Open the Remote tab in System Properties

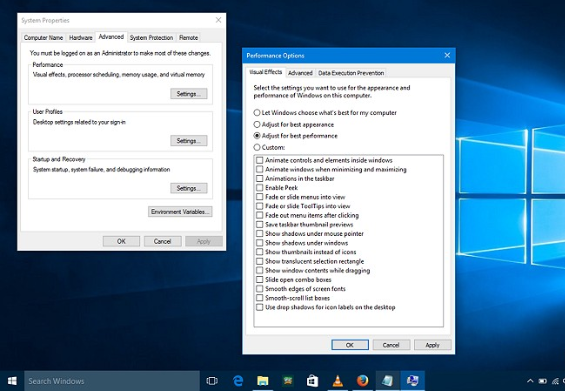[x=188, y=37]
